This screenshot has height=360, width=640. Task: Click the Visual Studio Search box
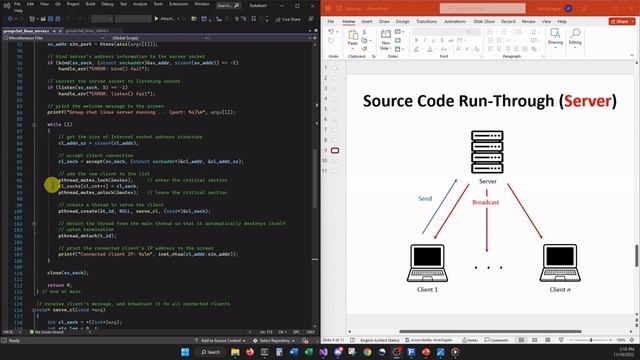228,6
